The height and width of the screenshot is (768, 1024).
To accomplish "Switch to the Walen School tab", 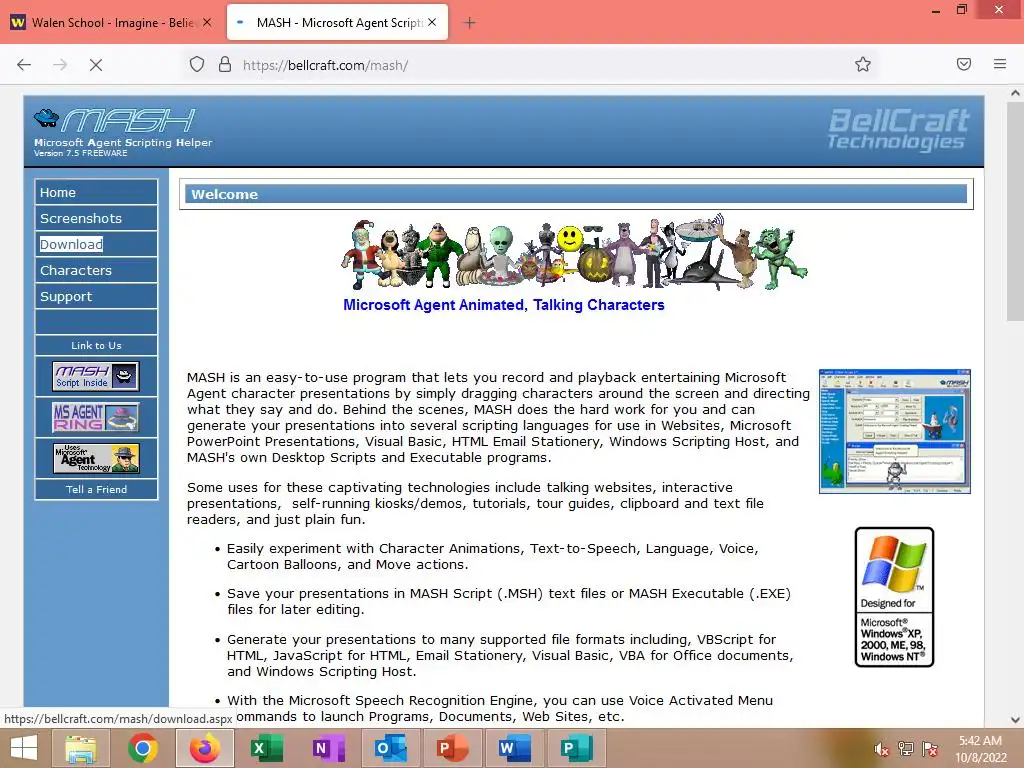I will point(112,23).
